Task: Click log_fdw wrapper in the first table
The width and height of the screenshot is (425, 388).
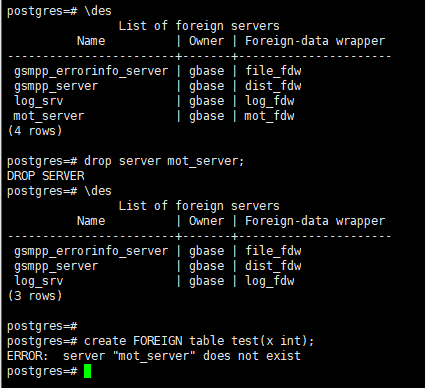Action: (270, 101)
